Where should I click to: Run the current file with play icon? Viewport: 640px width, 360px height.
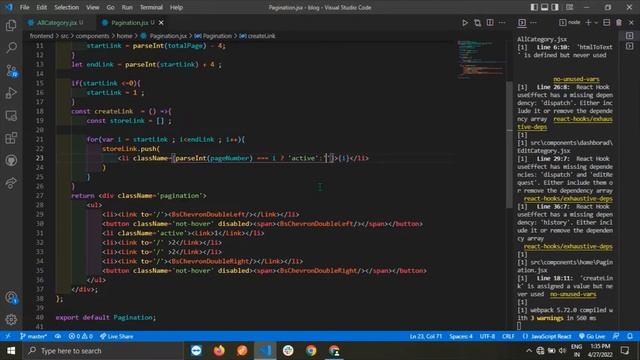pos(464,23)
